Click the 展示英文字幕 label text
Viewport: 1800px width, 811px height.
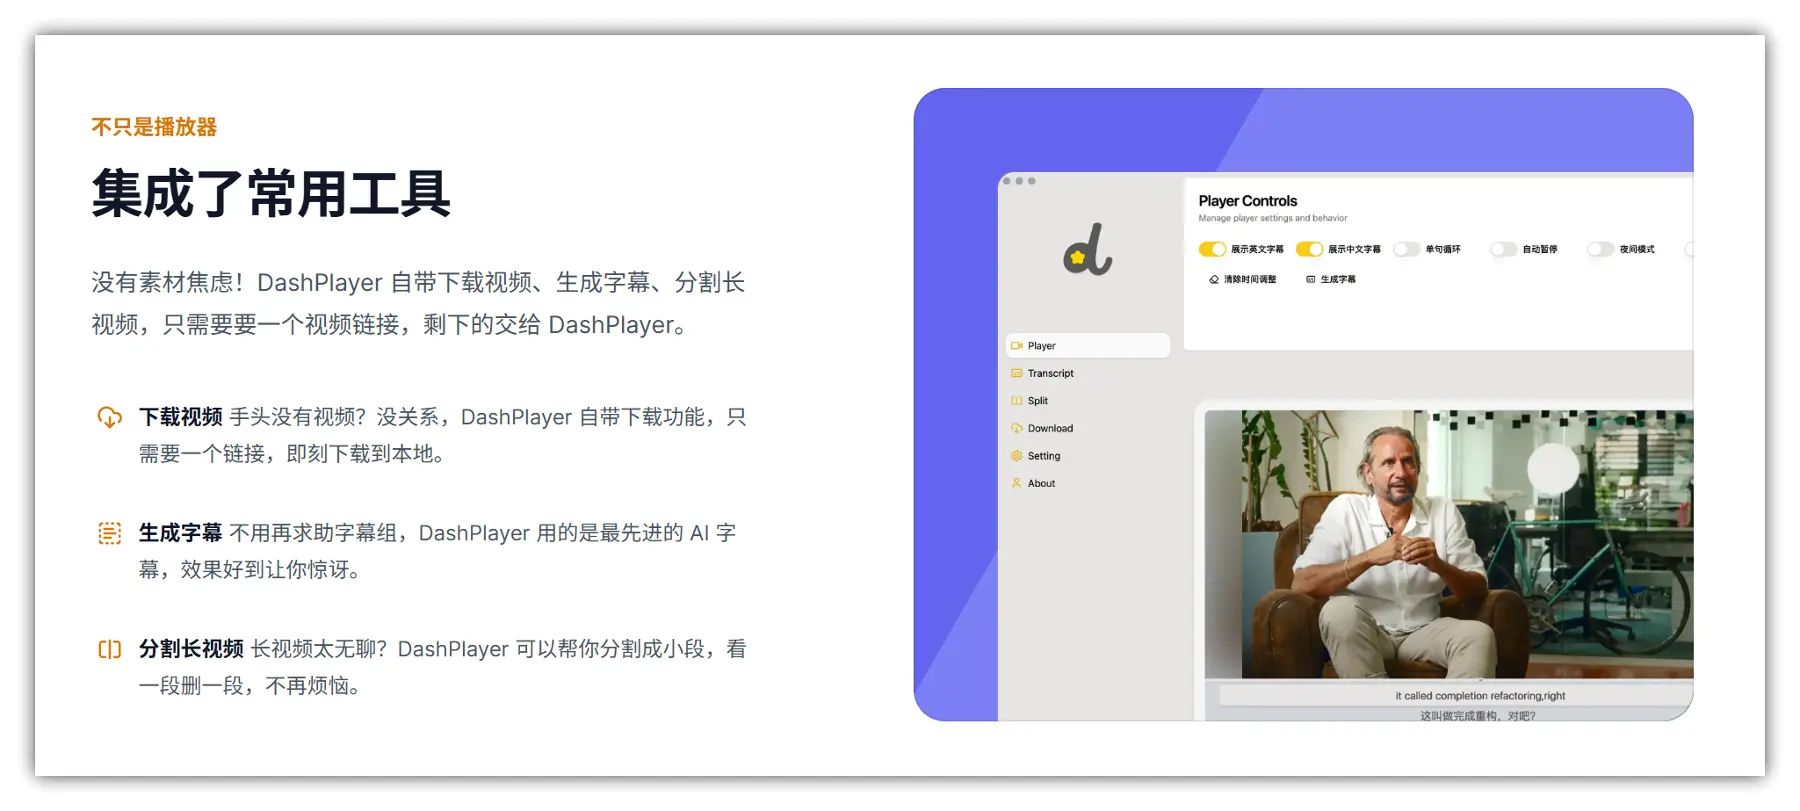click(1257, 249)
